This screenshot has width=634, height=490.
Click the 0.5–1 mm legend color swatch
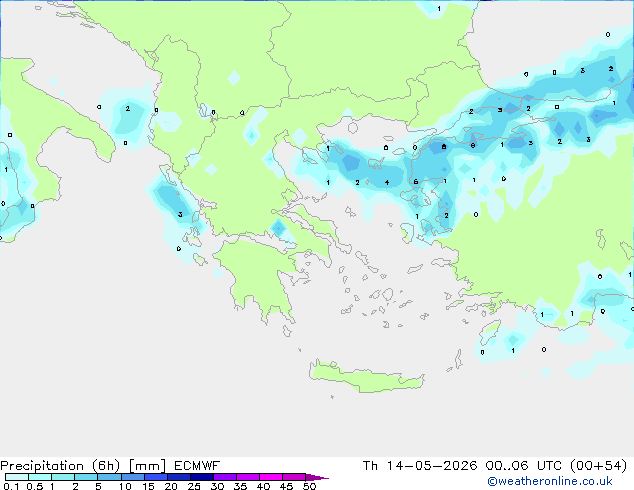click(x=40, y=477)
